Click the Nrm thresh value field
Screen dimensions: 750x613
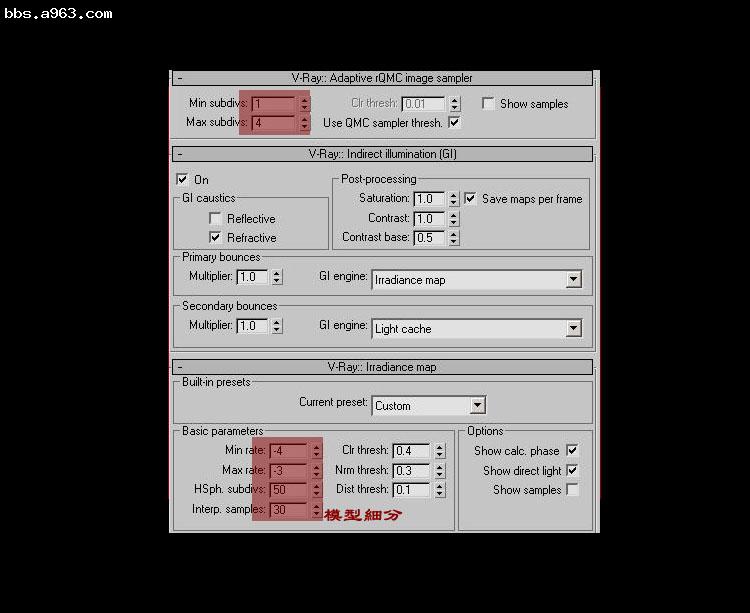(x=411, y=471)
